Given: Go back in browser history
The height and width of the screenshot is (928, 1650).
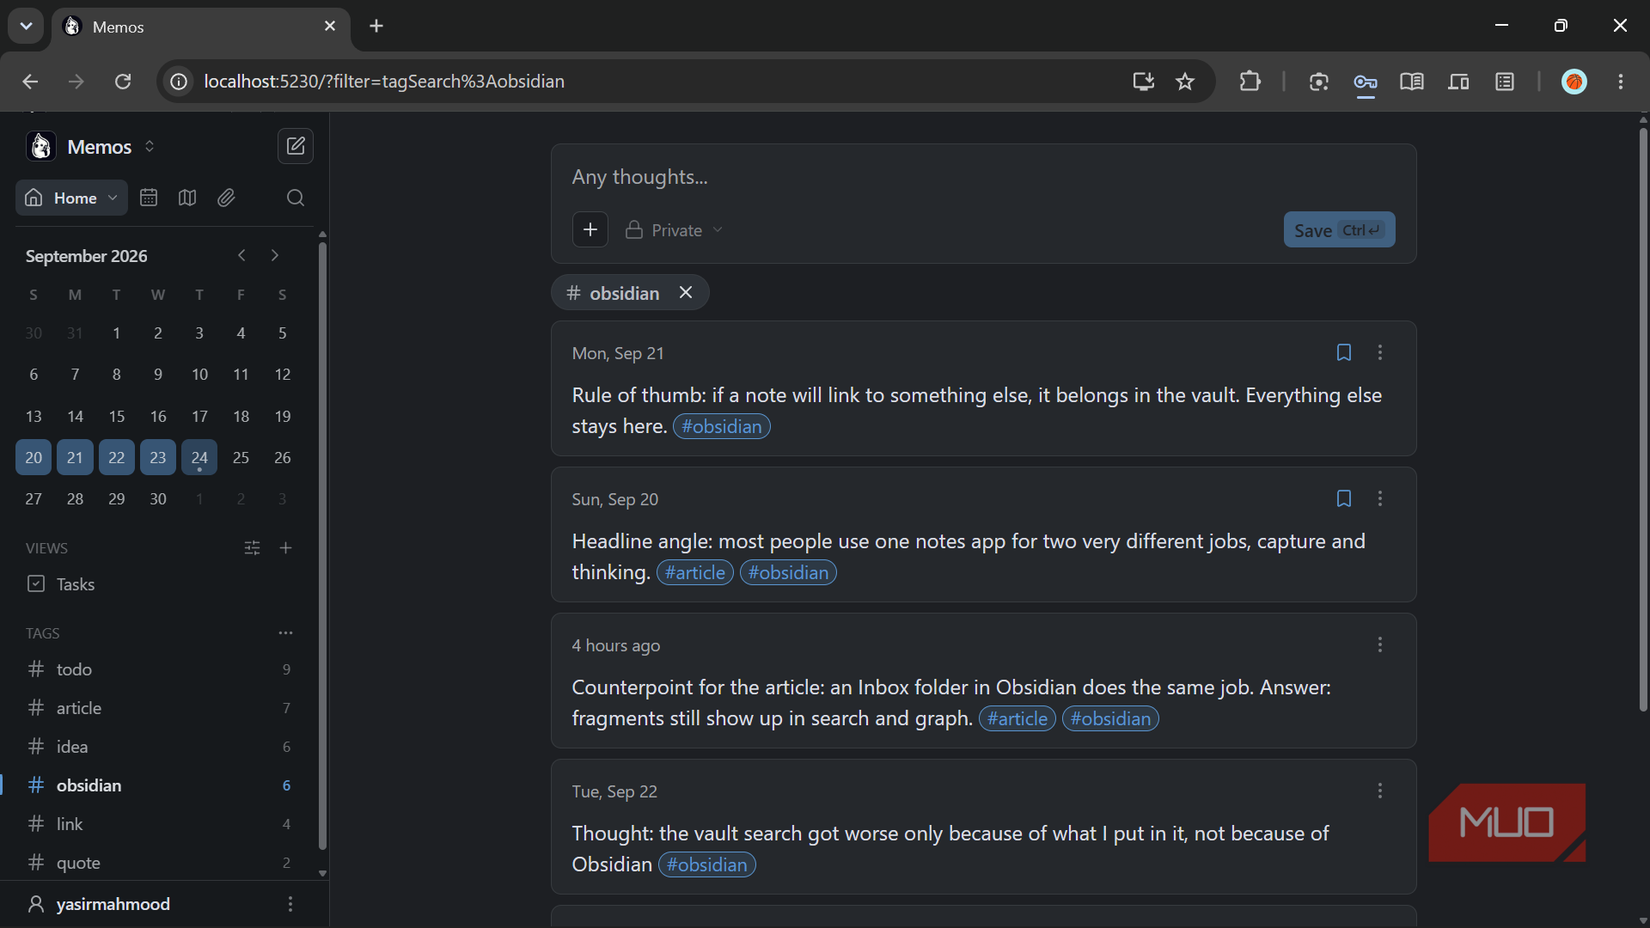Looking at the screenshot, I should pyautogui.click(x=30, y=81).
